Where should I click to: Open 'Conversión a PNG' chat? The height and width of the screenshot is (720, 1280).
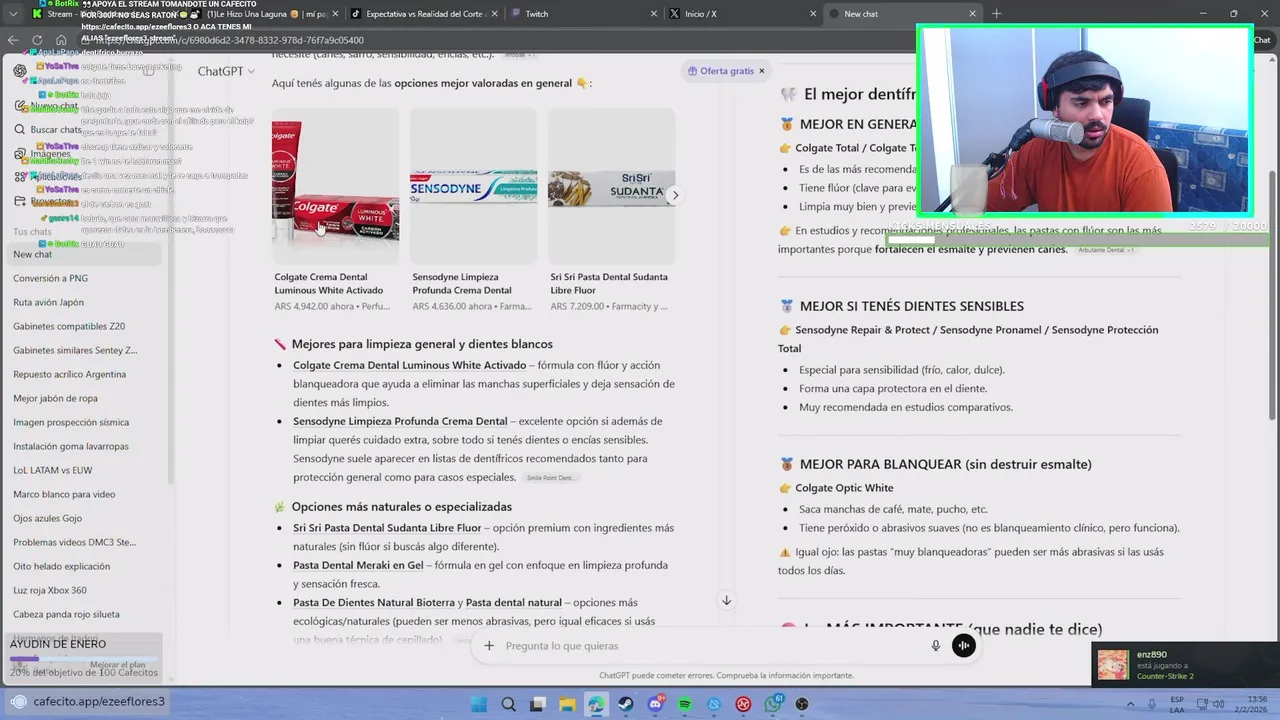pos(50,278)
